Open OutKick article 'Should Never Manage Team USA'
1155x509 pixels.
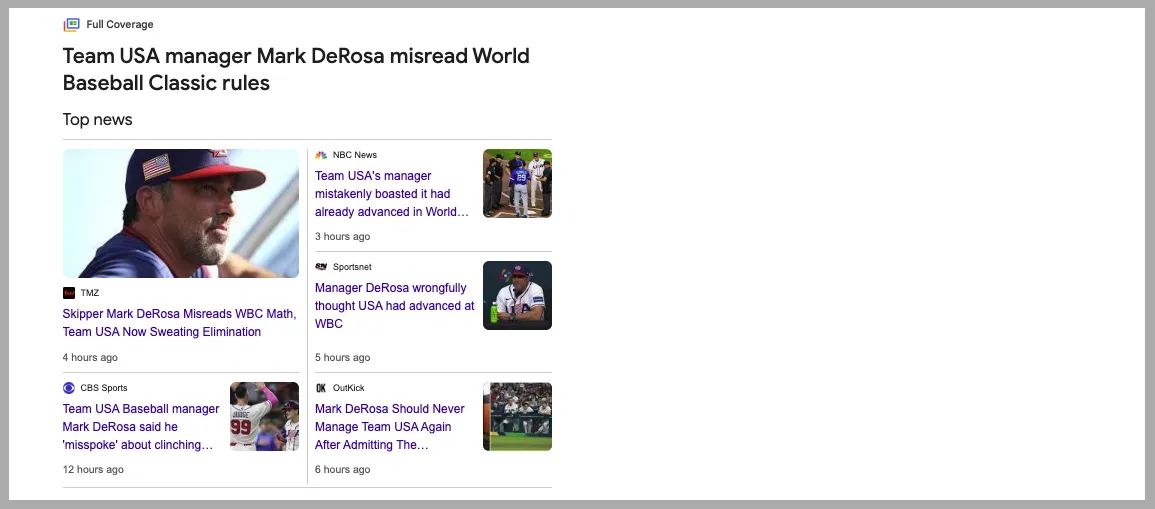[389, 427]
